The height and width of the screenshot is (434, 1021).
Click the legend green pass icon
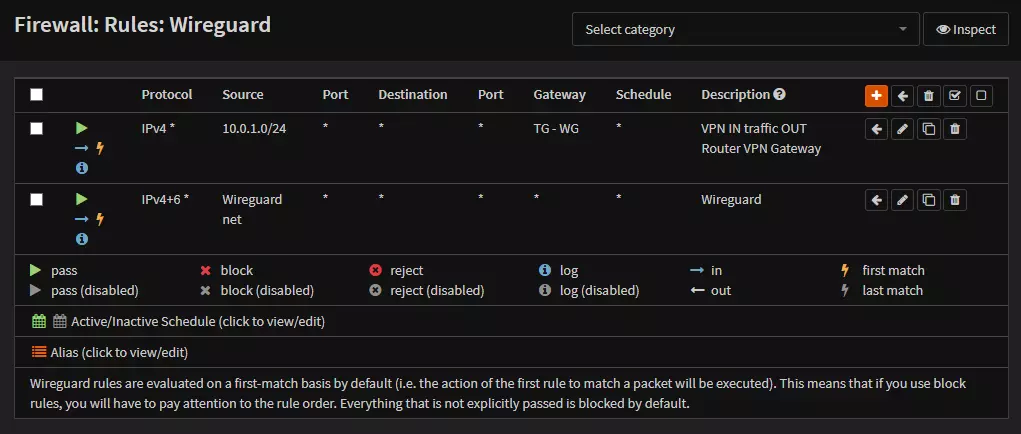coord(35,270)
